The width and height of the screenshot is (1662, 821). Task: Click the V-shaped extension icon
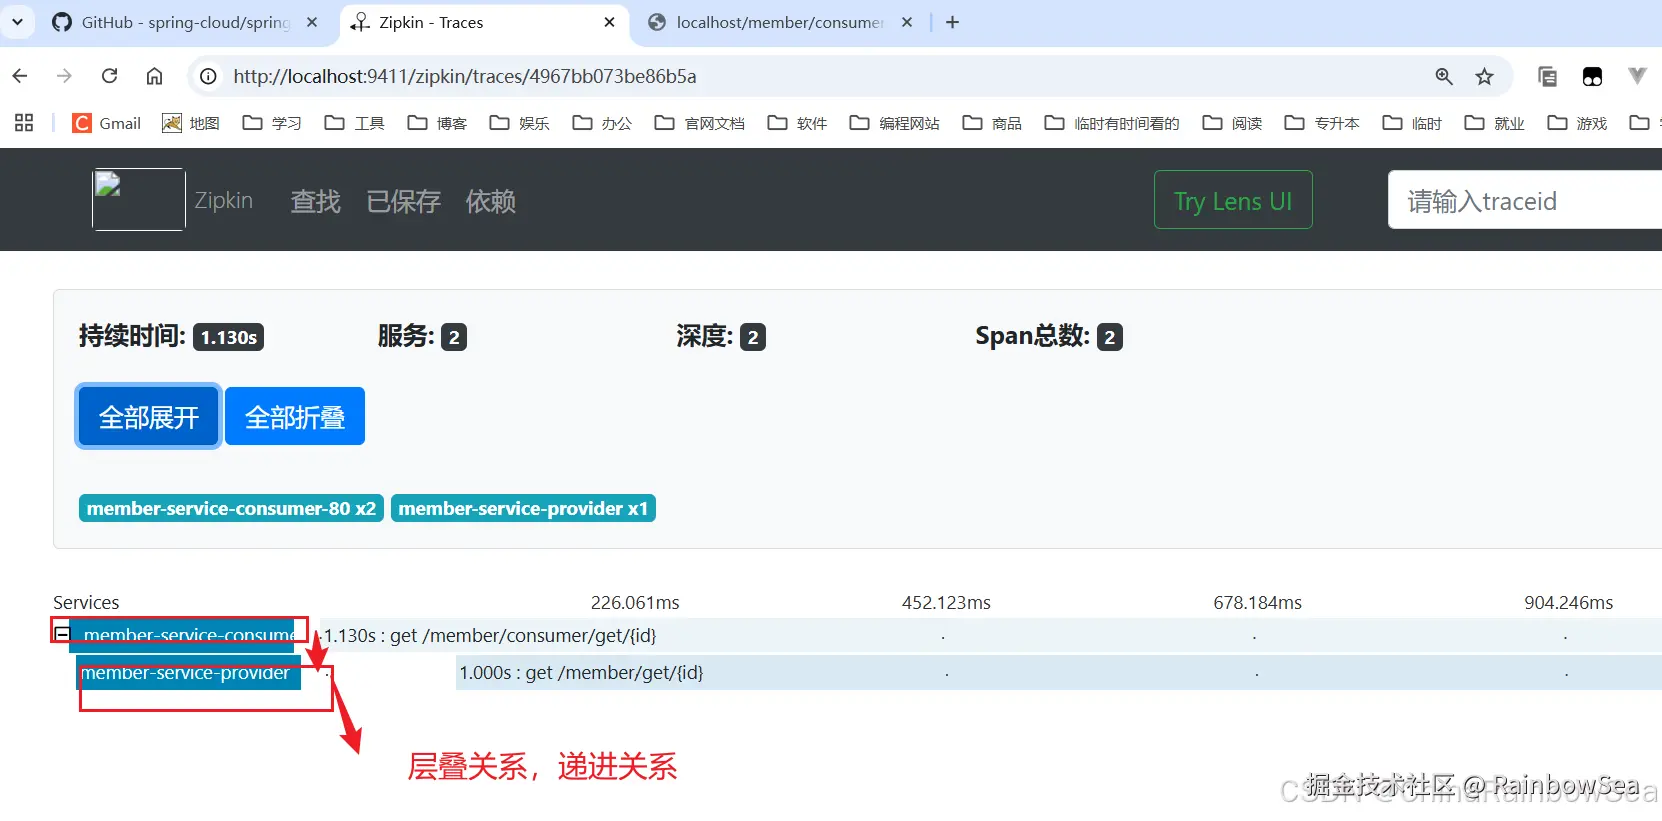1637,76
